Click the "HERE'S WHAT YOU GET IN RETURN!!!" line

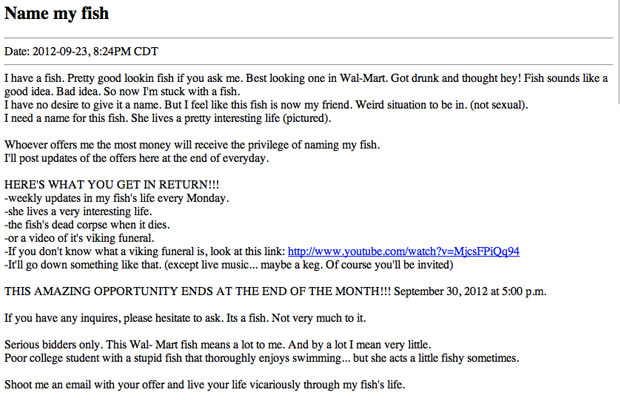[112, 185]
